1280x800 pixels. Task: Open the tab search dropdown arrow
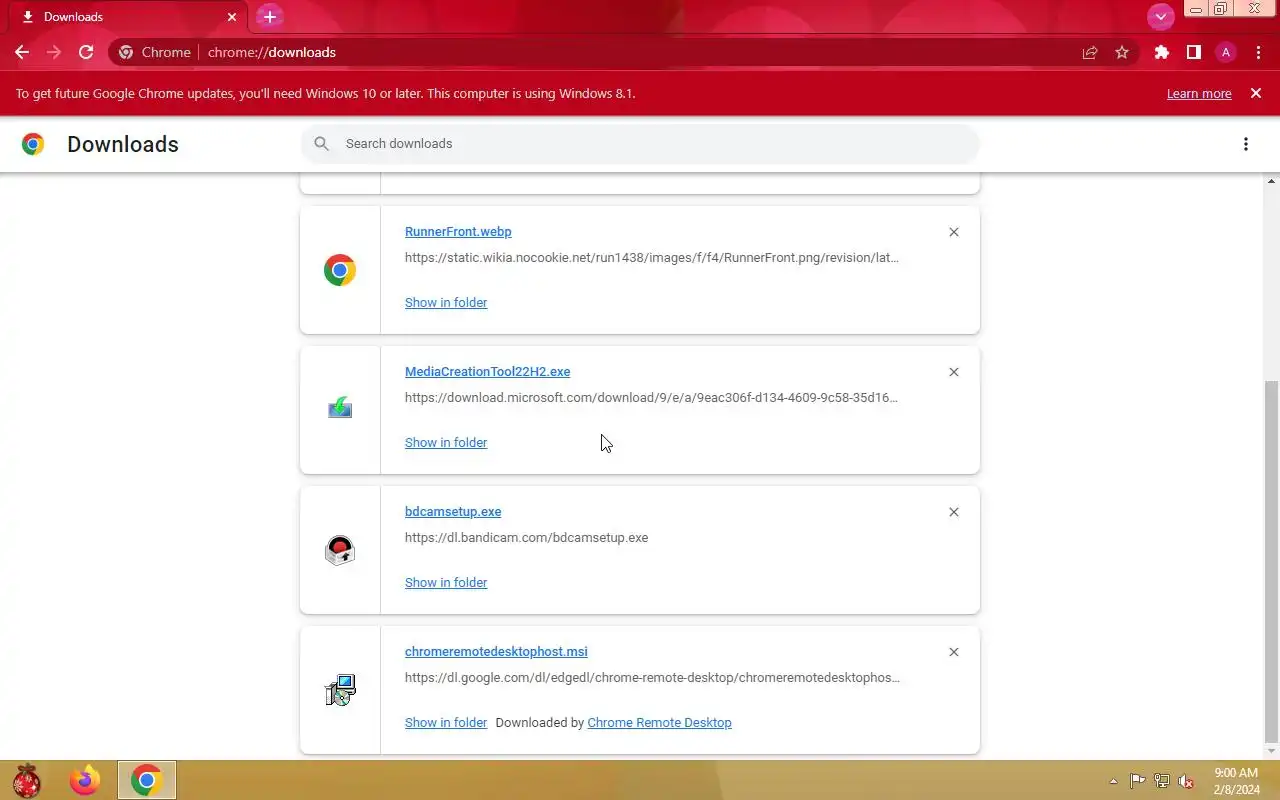[x=1160, y=16]
